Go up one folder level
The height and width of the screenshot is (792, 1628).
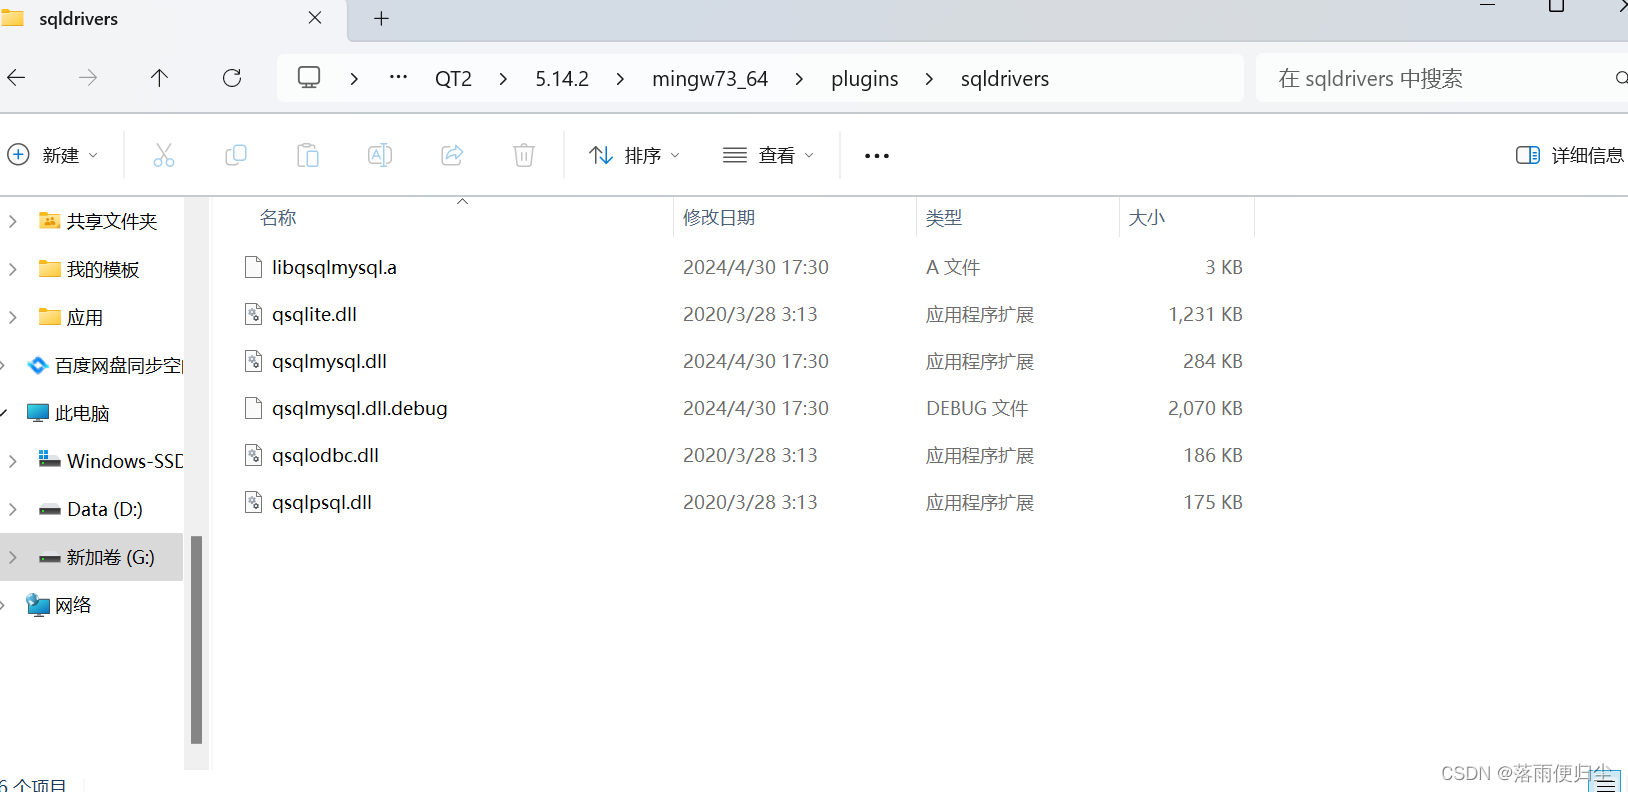coord(159,78)
